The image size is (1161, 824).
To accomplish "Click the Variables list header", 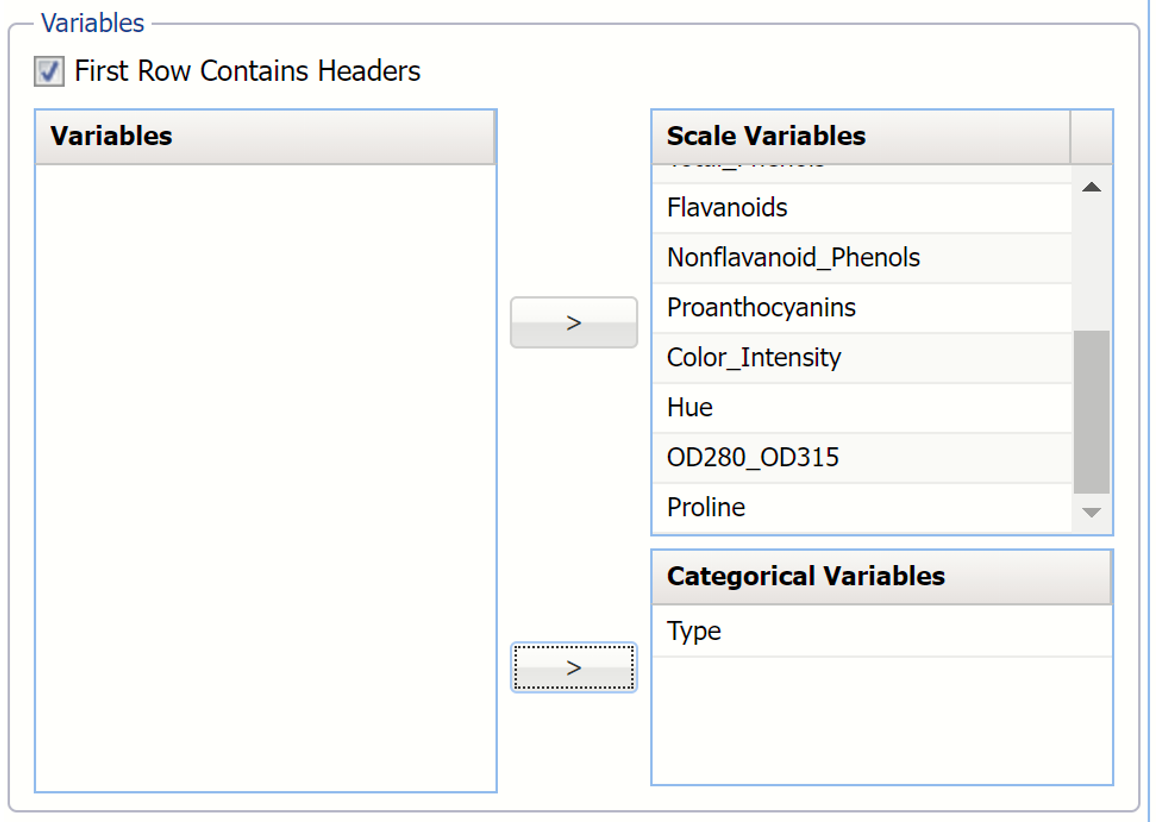I will (x=265, y=136).
